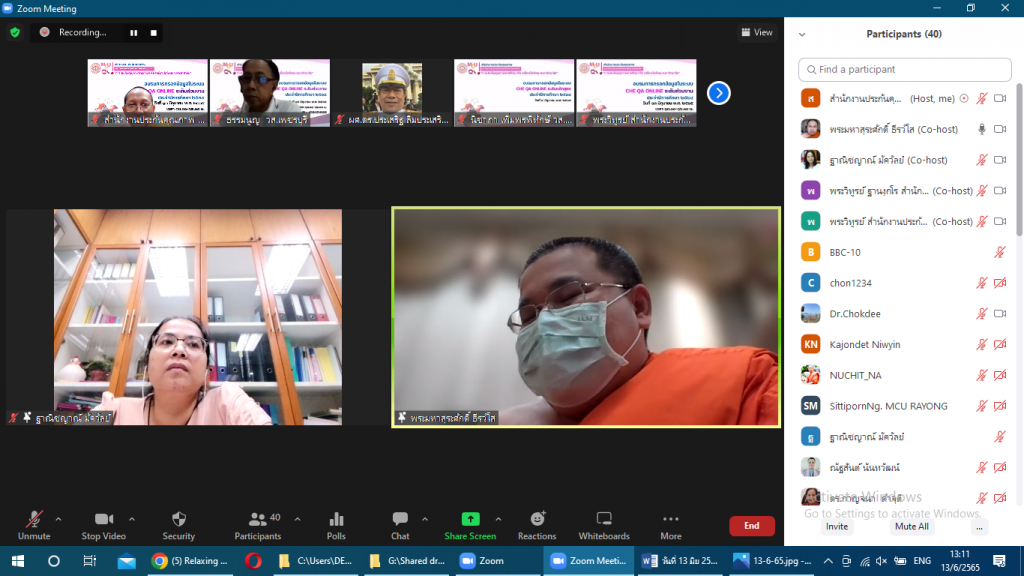This screenshot has height=576, width=1024.
Task: Open the View layout menu
Action: 757,32
